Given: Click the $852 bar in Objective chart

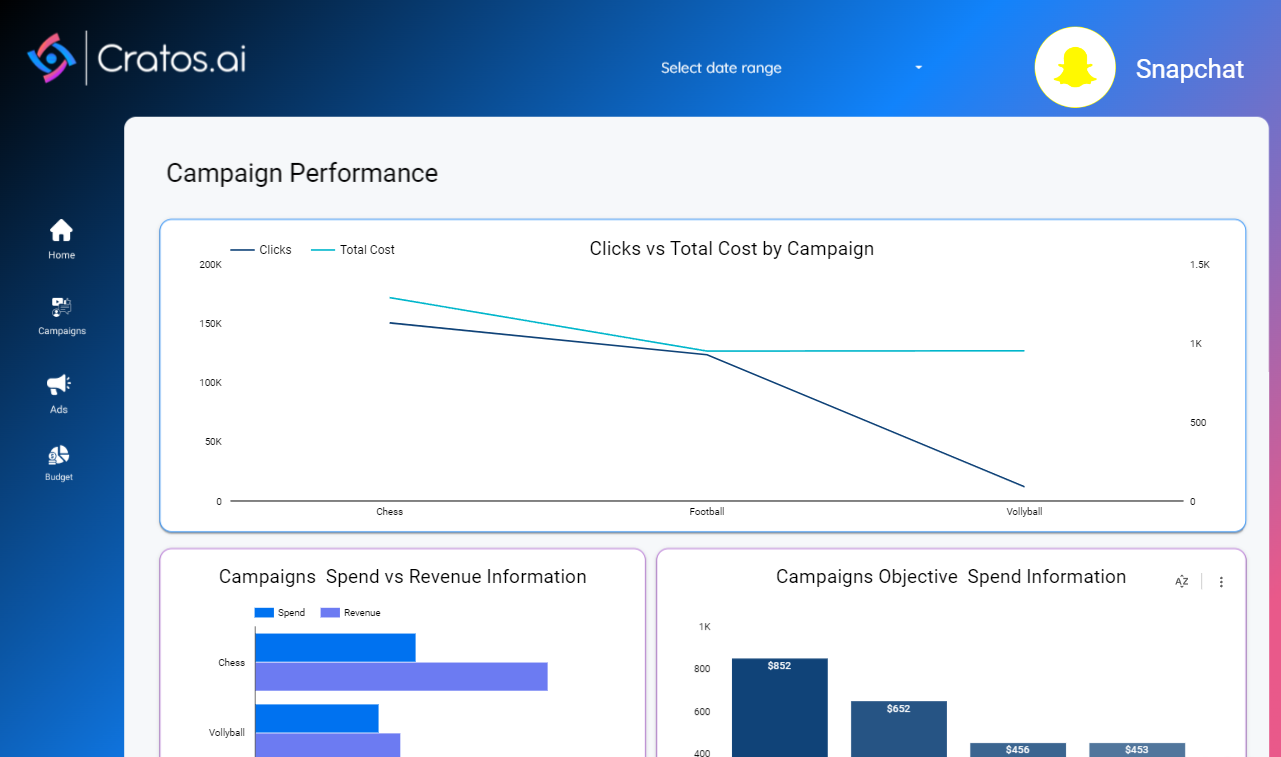Looking at the screenshot, I should point(780,707).
